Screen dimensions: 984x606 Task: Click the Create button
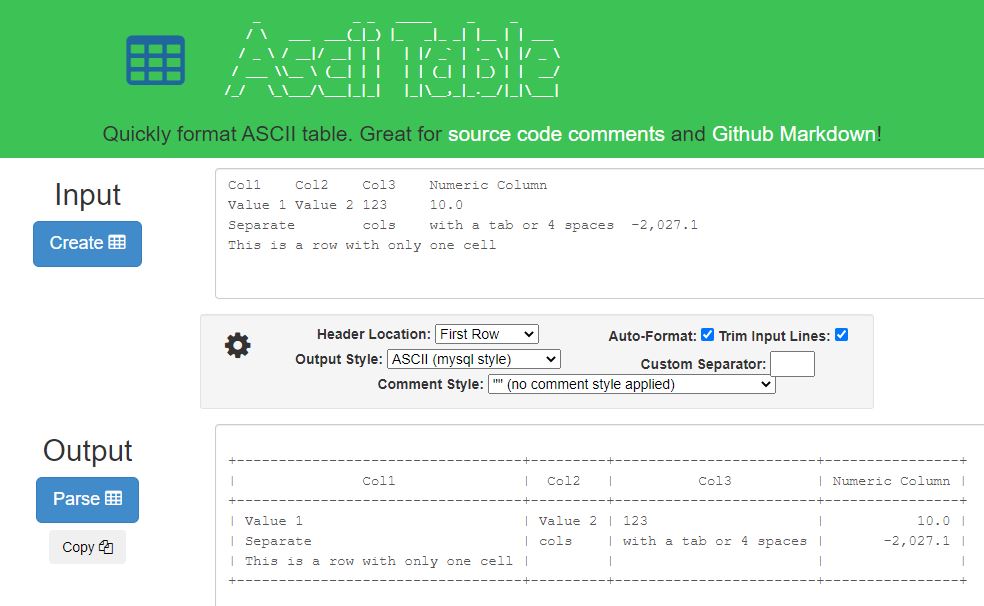tap(87, 243)
